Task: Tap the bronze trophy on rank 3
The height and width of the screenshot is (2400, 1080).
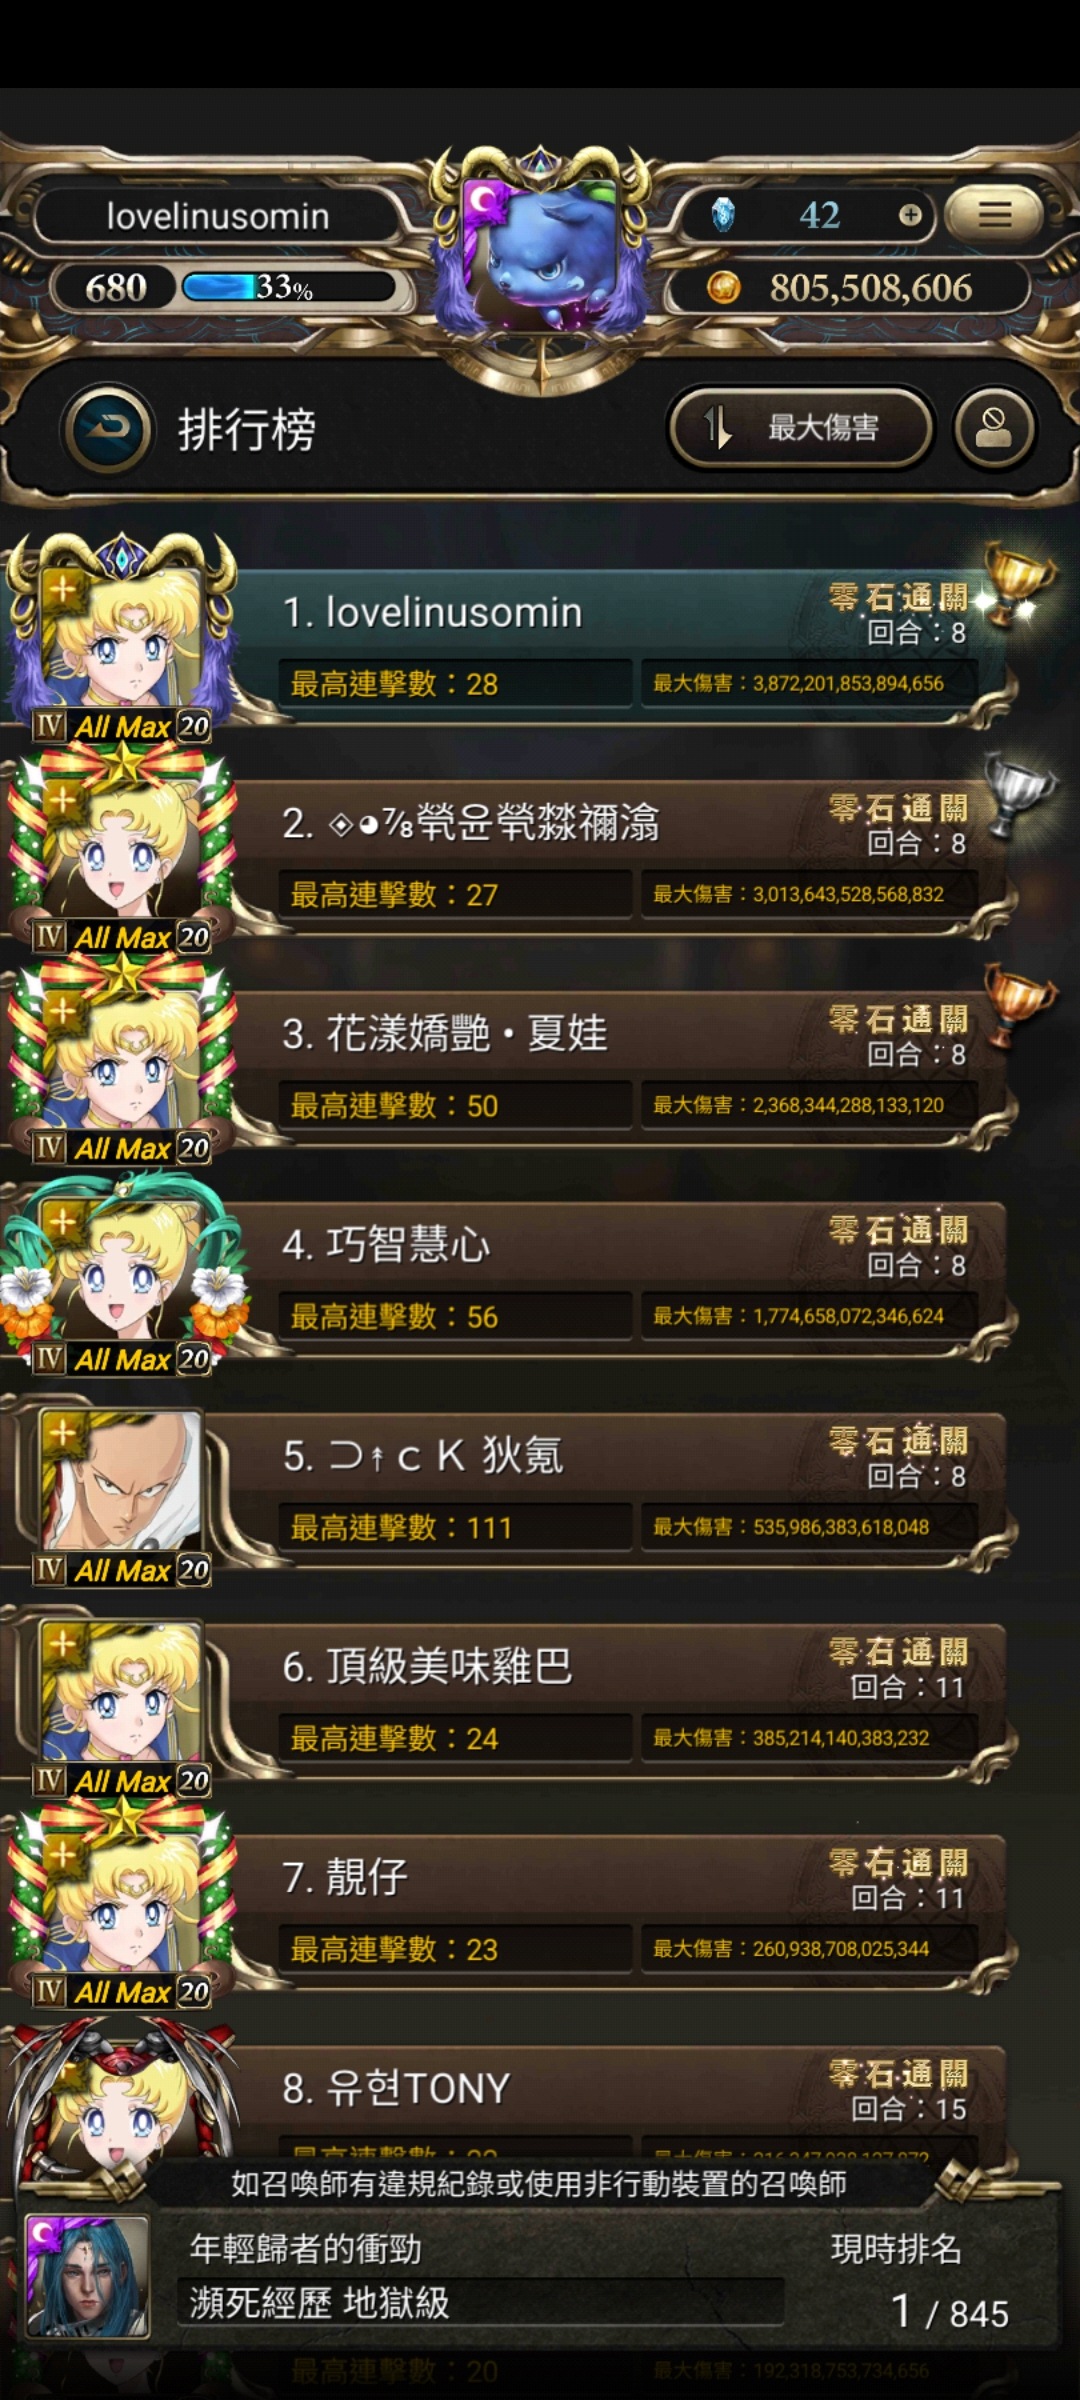Action: 1018,1002
